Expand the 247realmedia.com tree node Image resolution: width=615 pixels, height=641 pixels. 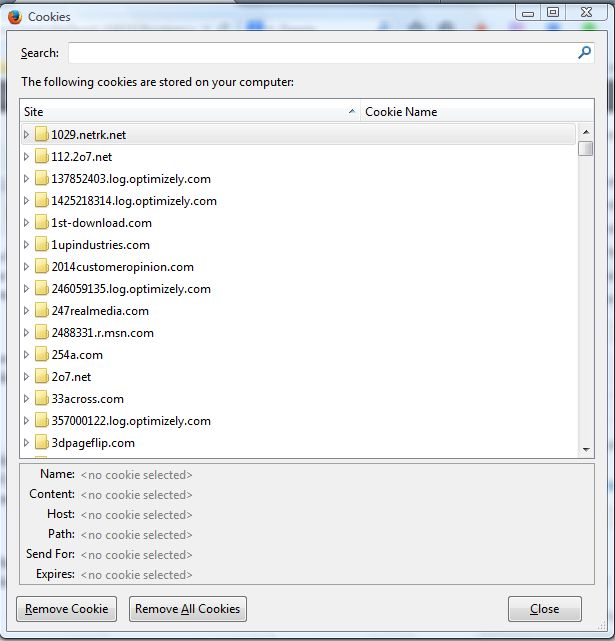click(26, 311)
